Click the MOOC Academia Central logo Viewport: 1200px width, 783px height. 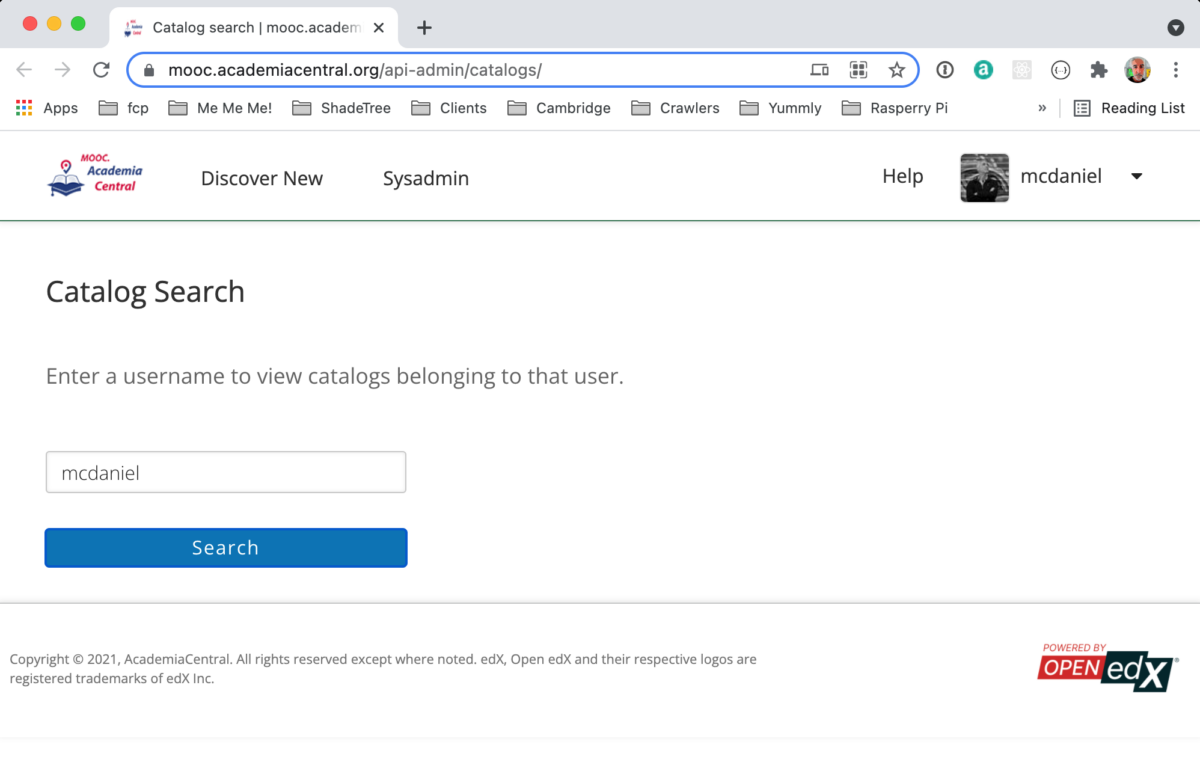(94, 176)
